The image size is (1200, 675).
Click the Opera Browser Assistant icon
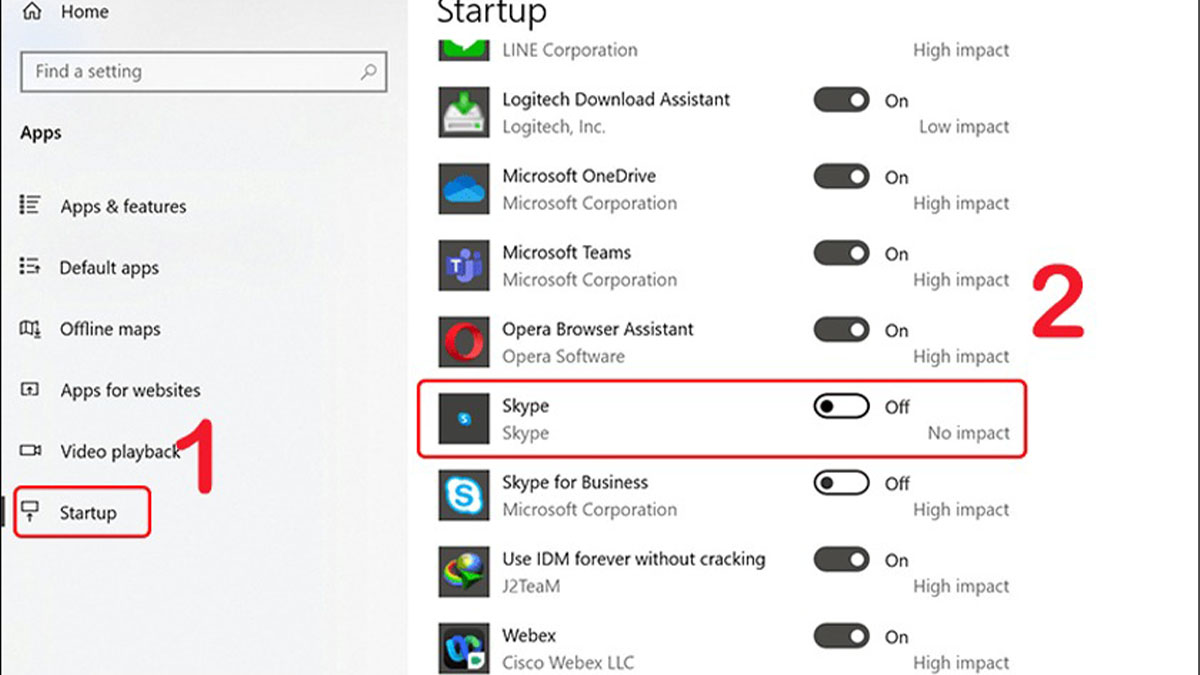pyautogui.click(x=464, y=342)
